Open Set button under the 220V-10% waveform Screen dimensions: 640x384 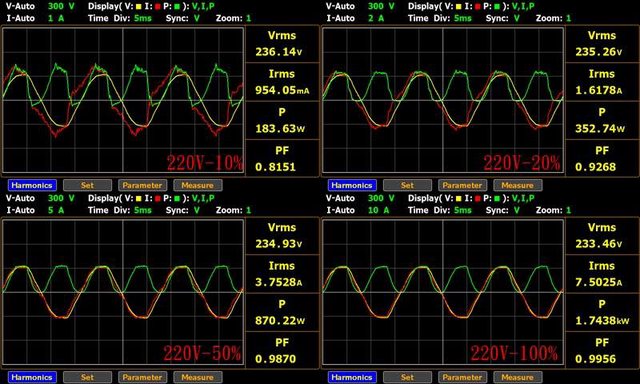tap(87, 185)
